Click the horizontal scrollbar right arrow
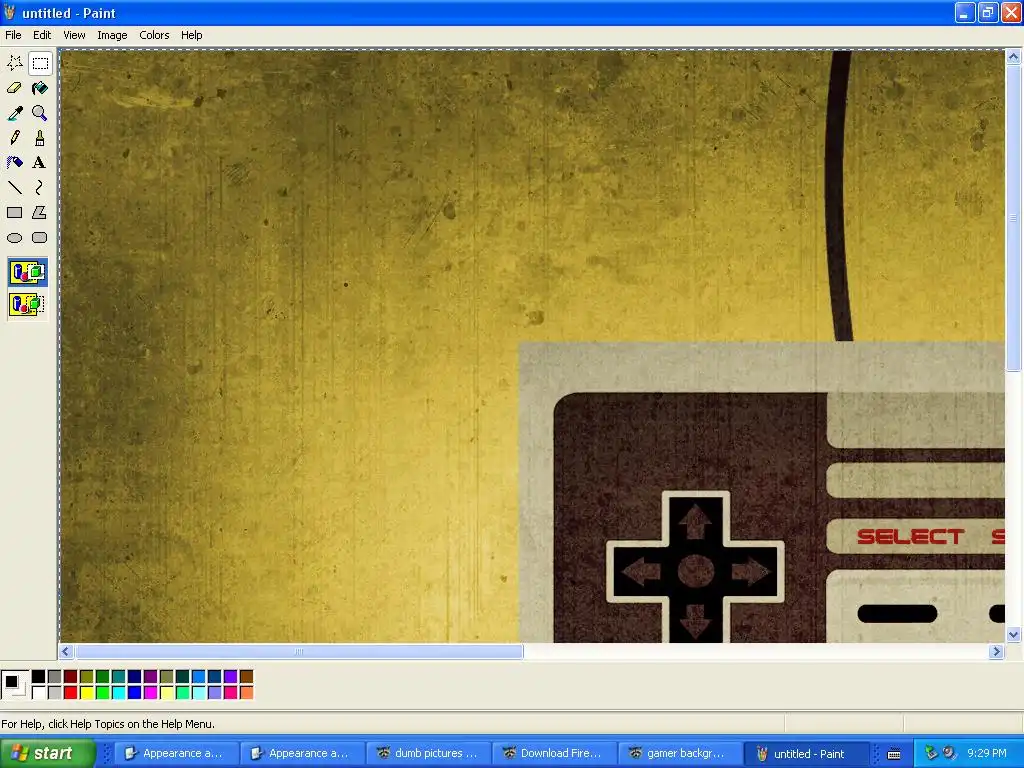The height and width of the screenshot is (768, 1024). pos(996,651)
